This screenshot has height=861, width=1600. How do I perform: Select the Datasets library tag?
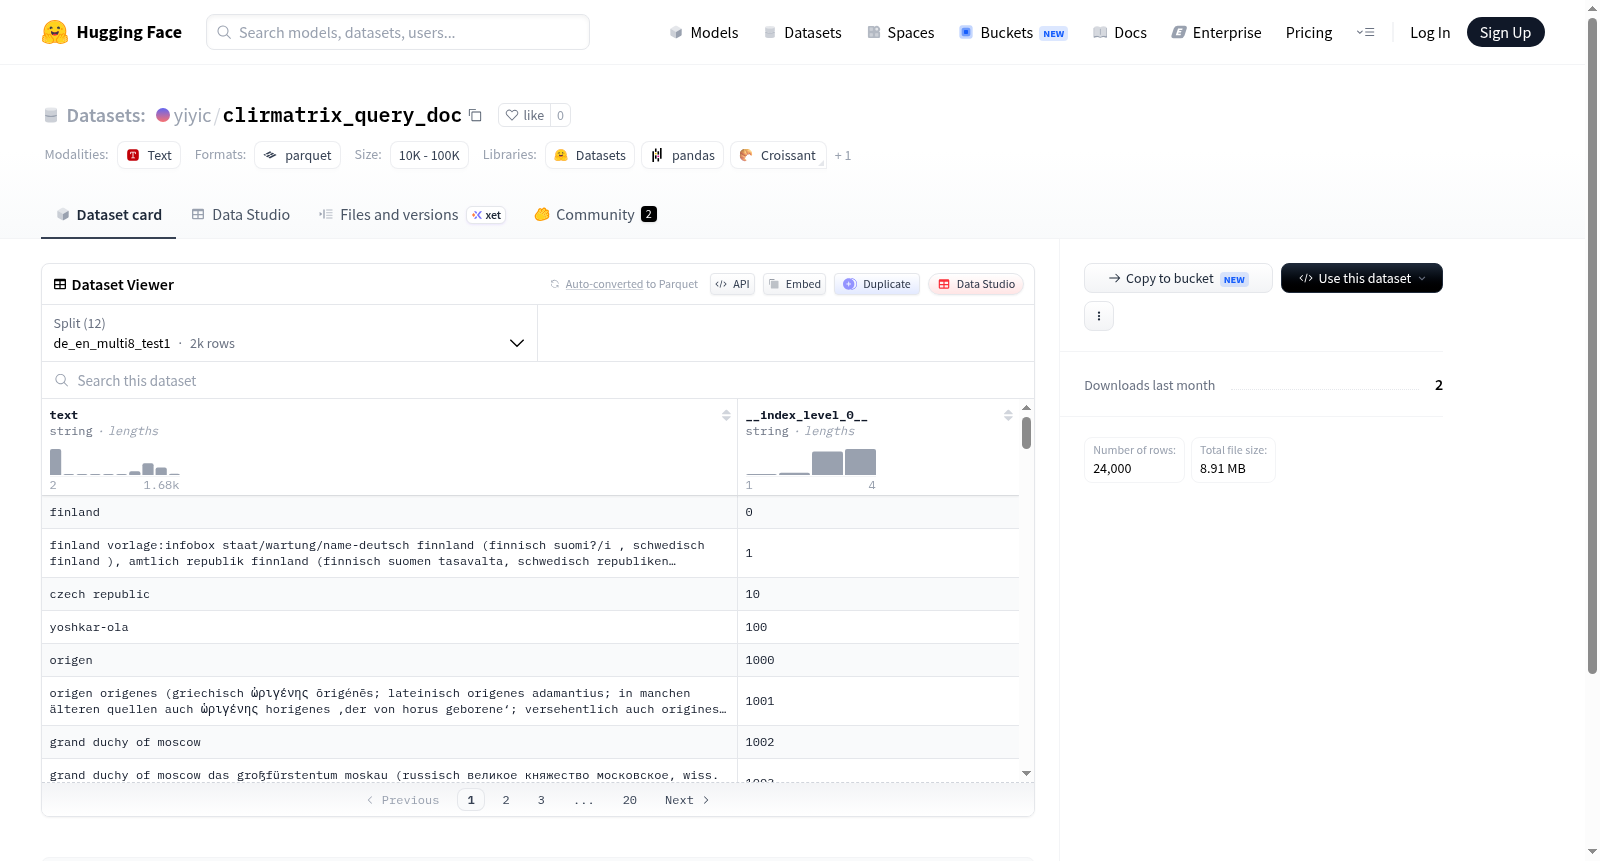[x=590, y=155]
